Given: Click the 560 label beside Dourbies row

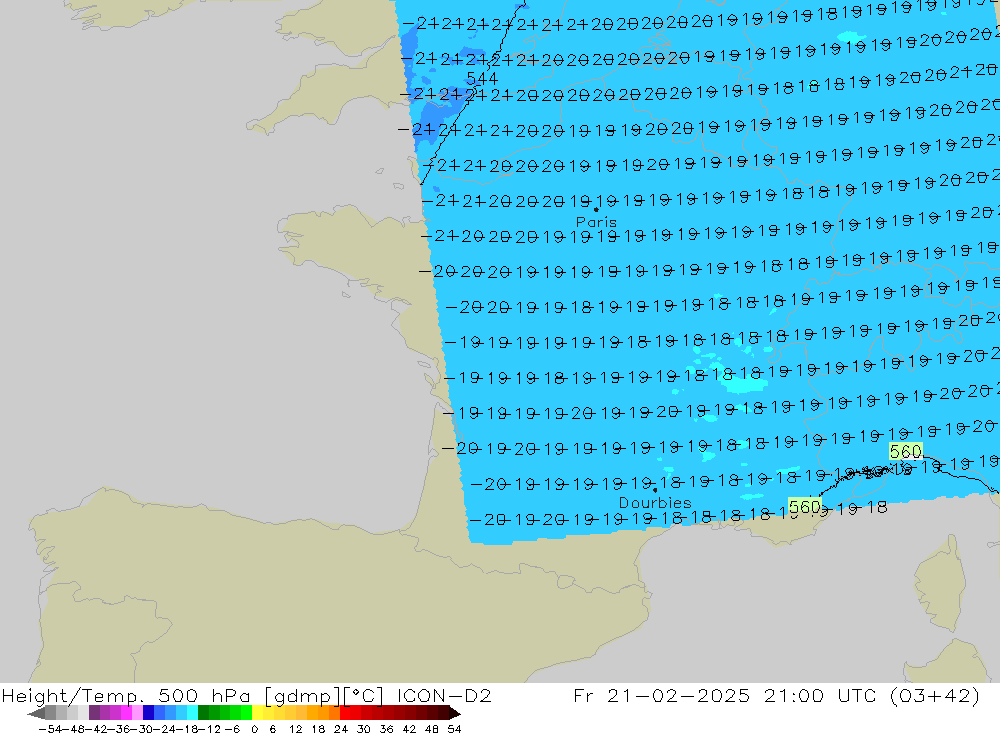Looking at the screenshot, I should pyautogui.click(x=804, y=507).
